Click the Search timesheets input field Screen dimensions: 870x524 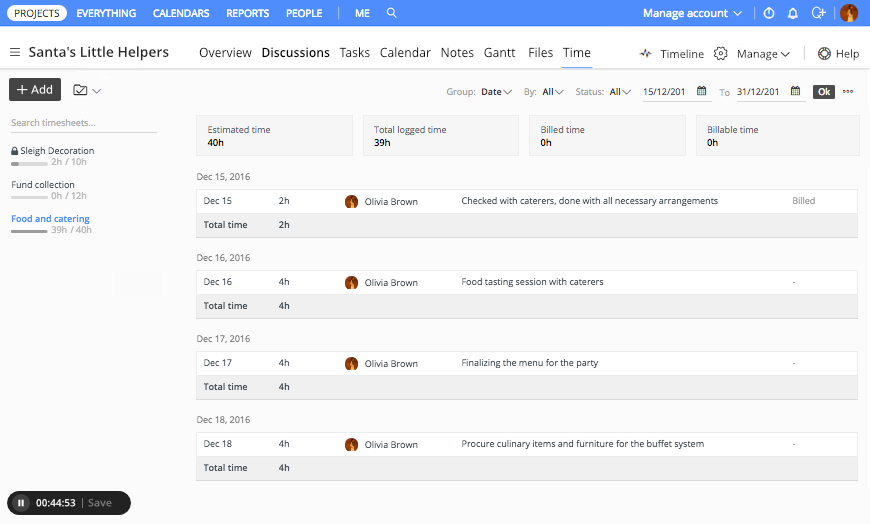[x=83, y=123]
